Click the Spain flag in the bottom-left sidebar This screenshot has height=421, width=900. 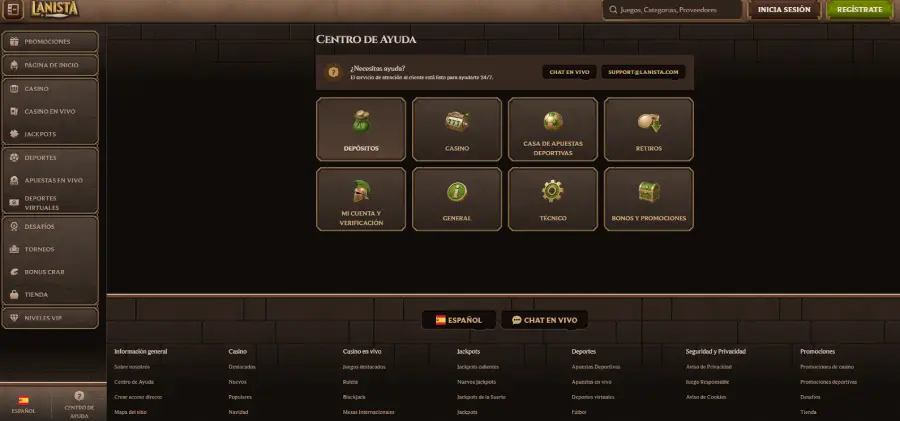[24, 400]
